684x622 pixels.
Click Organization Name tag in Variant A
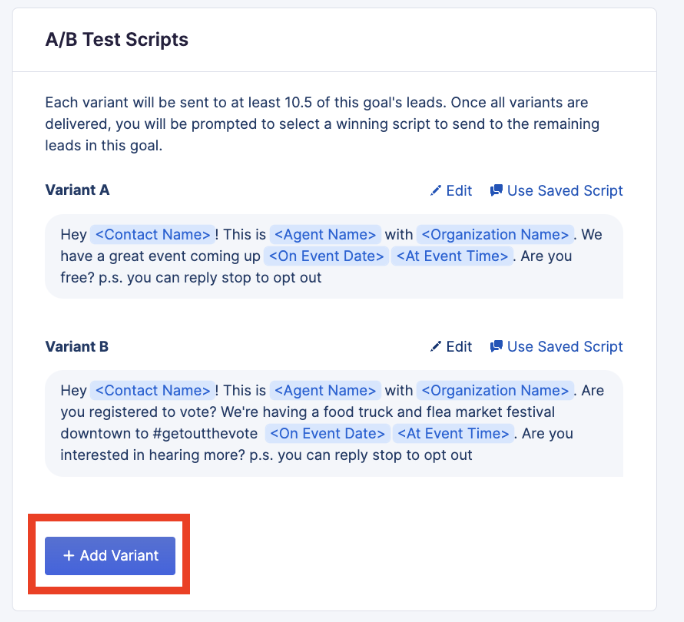coord(495,235)
